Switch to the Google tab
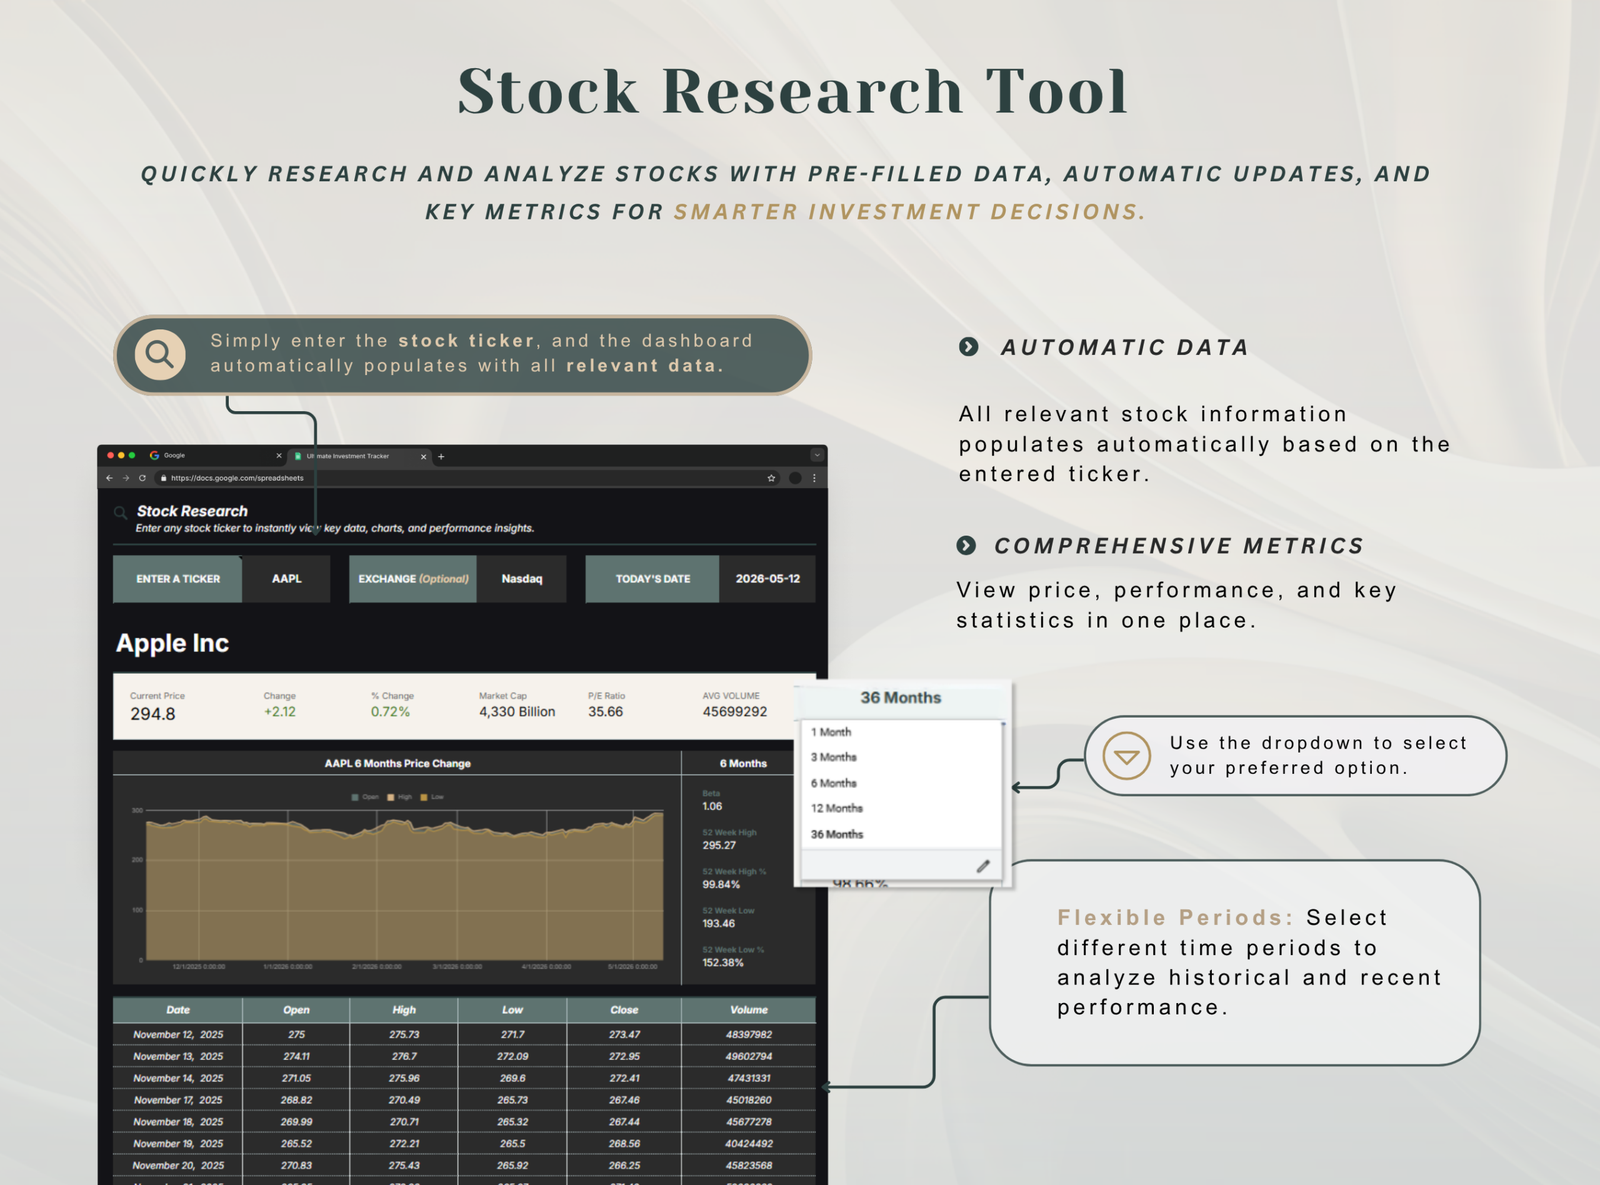Image resolution: width=1600 pixels, height=1185 pixels. (x=215, y=456)
